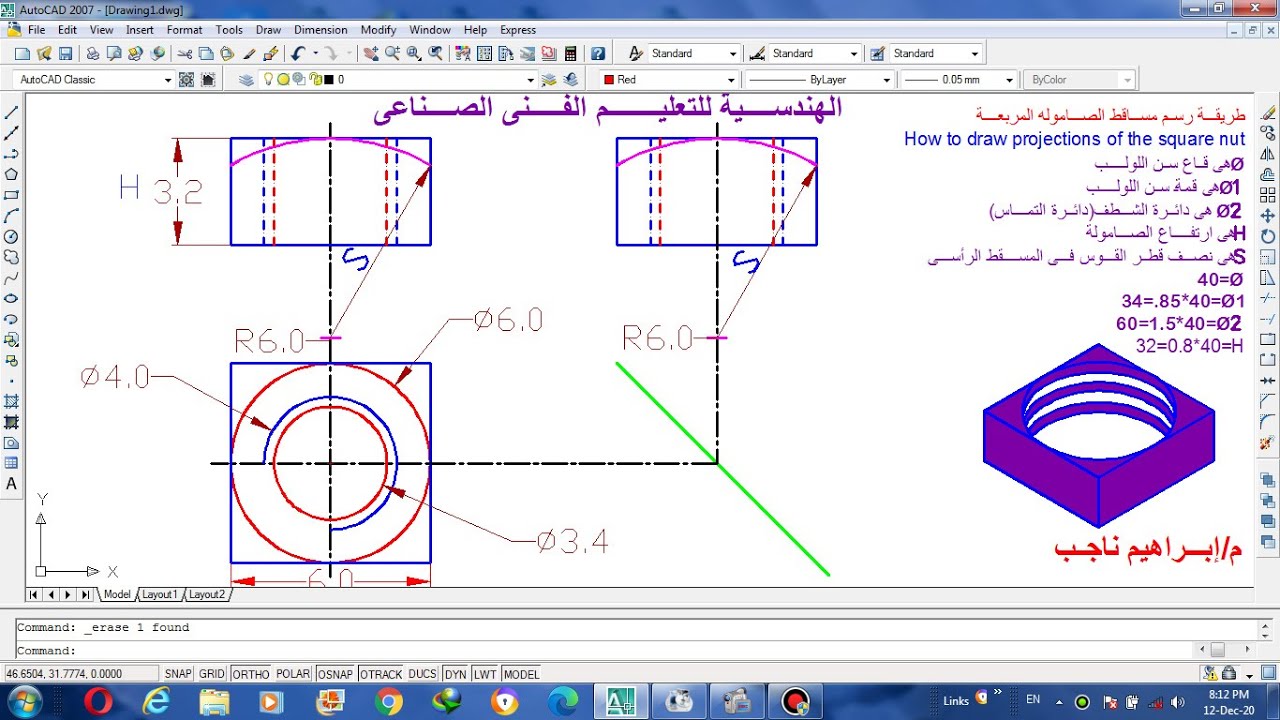Select the Line draw tool
This screenshot has height=720, width=1280.
pos(12,112)
